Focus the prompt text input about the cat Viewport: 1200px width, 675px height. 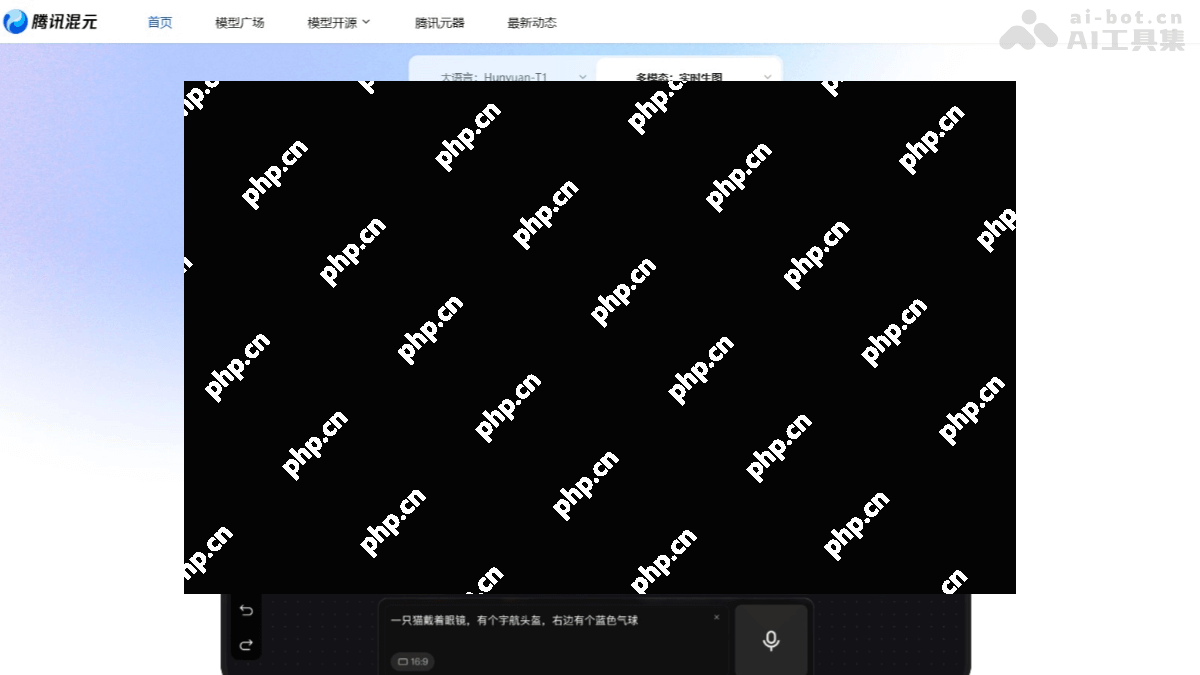tap(540, 620)
